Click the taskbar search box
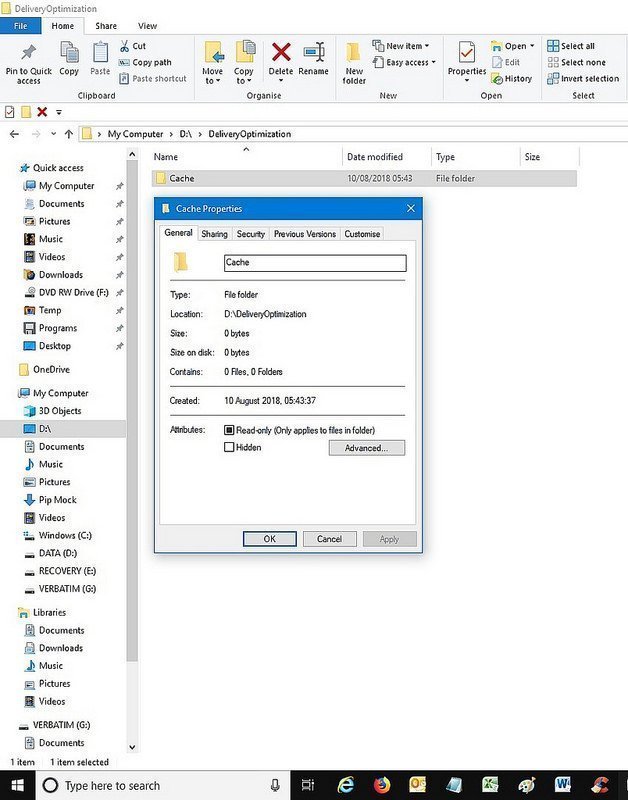Viewport: 628px width, 800px height. point(163,785)
